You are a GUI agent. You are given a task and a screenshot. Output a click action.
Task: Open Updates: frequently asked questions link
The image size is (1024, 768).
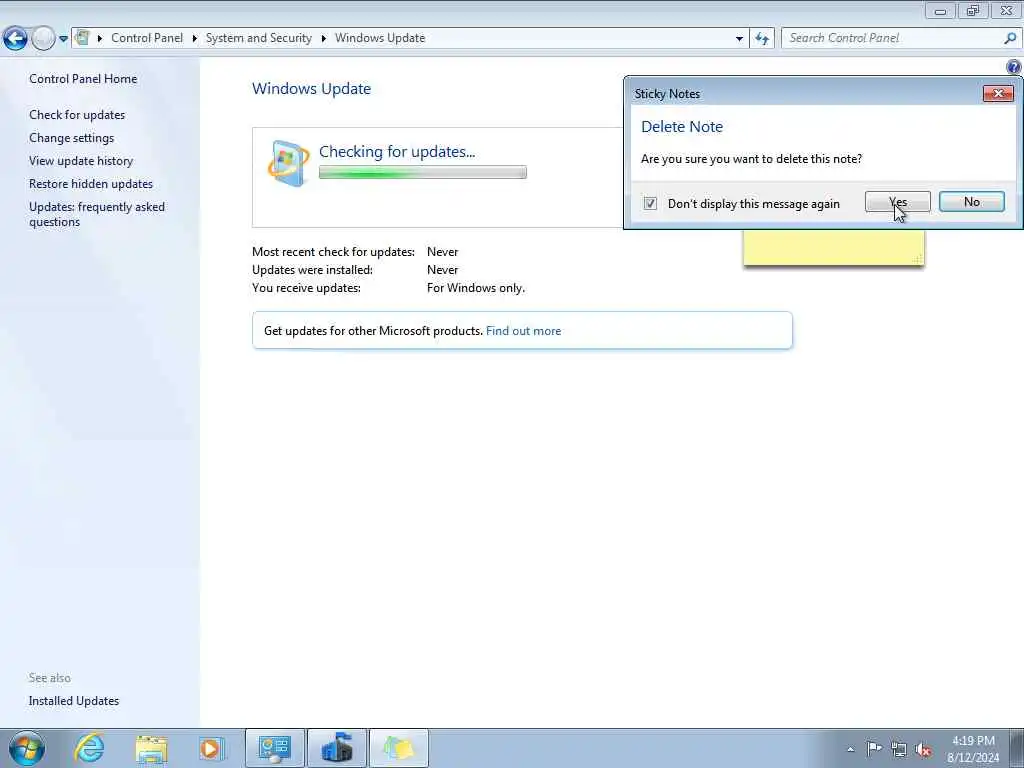97,214
